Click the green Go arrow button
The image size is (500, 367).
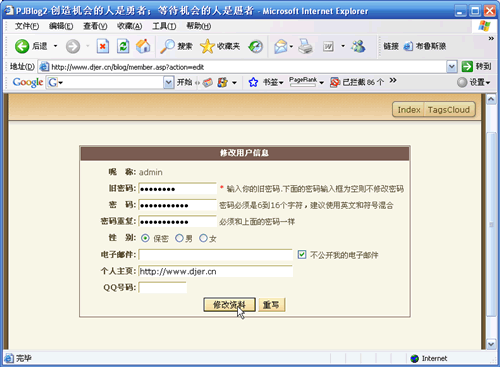click(x=467, y=67)
